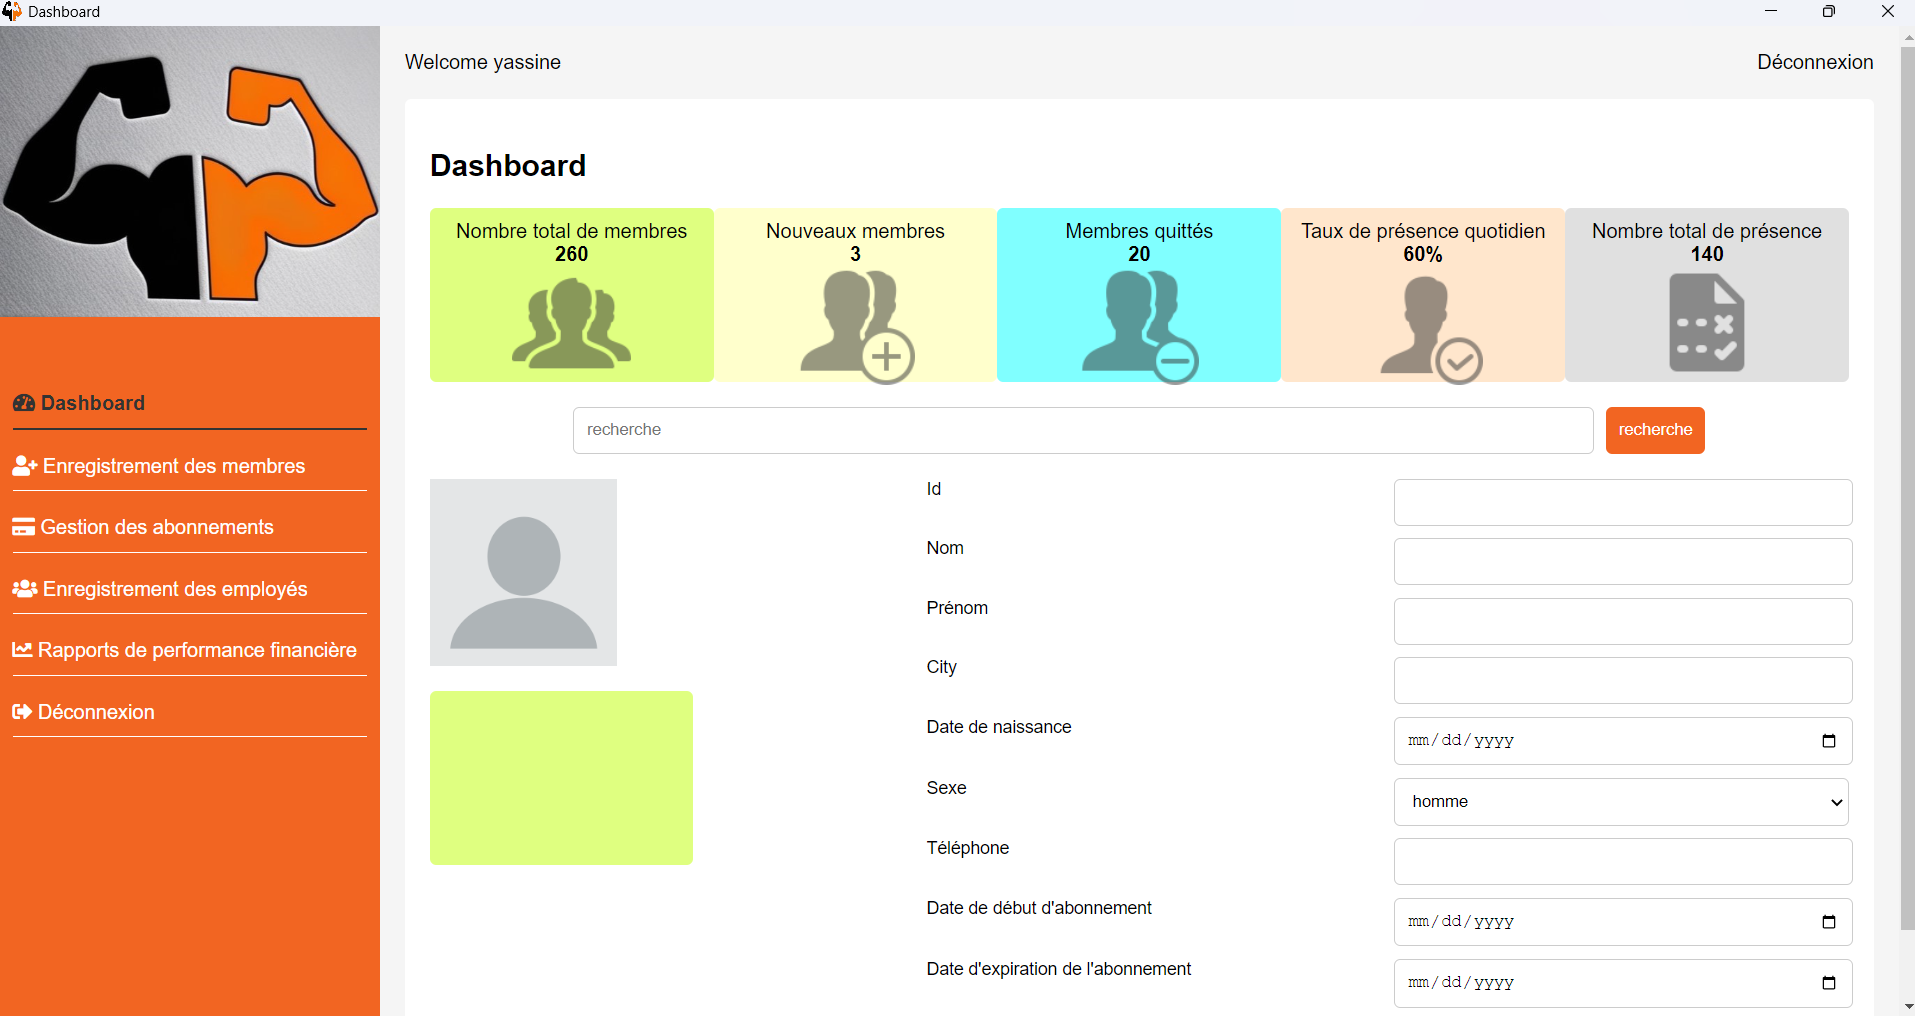Click the Membres quittés remove-person icon
The width and height of the screenshot is (1915, 1016).
(x=1140, y=325)
